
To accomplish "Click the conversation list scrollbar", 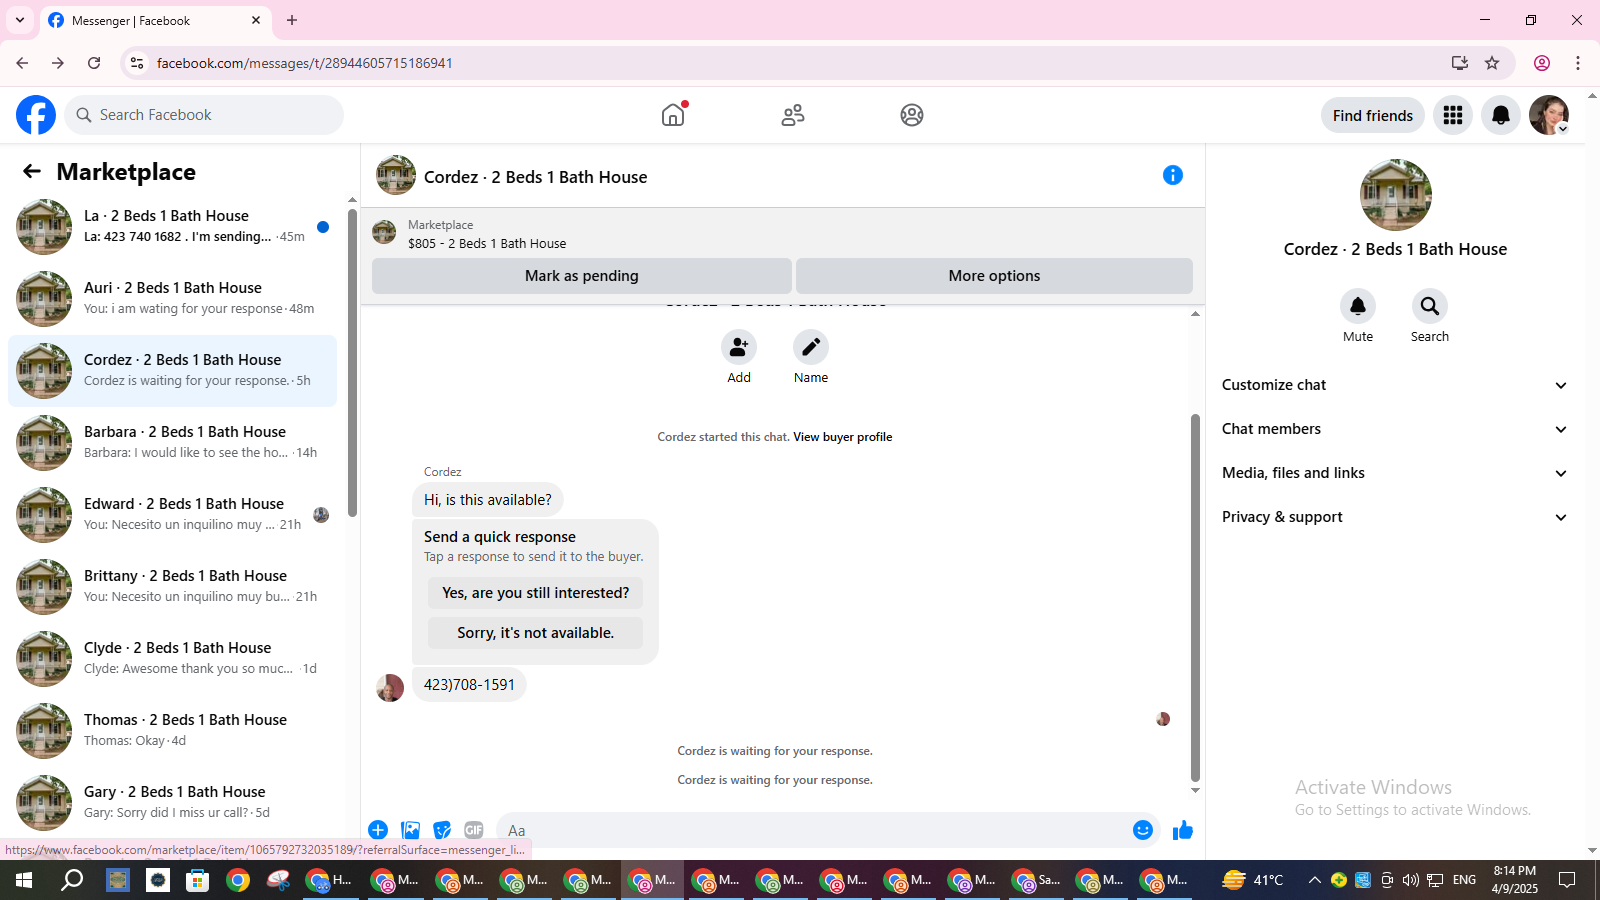I will pyautogui.click(x=352, y=362).
